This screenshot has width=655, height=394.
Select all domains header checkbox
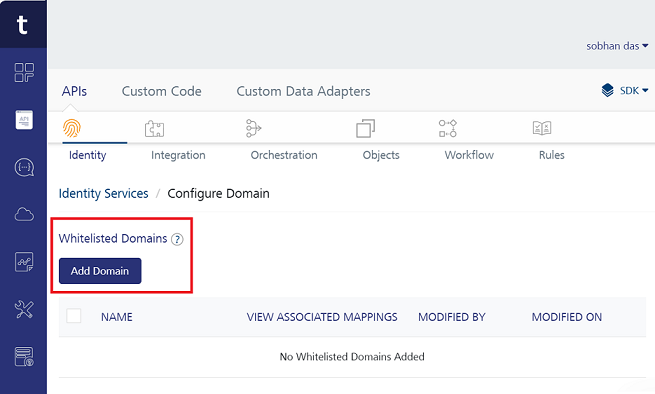pyautogui.click(x=74, y=316)
